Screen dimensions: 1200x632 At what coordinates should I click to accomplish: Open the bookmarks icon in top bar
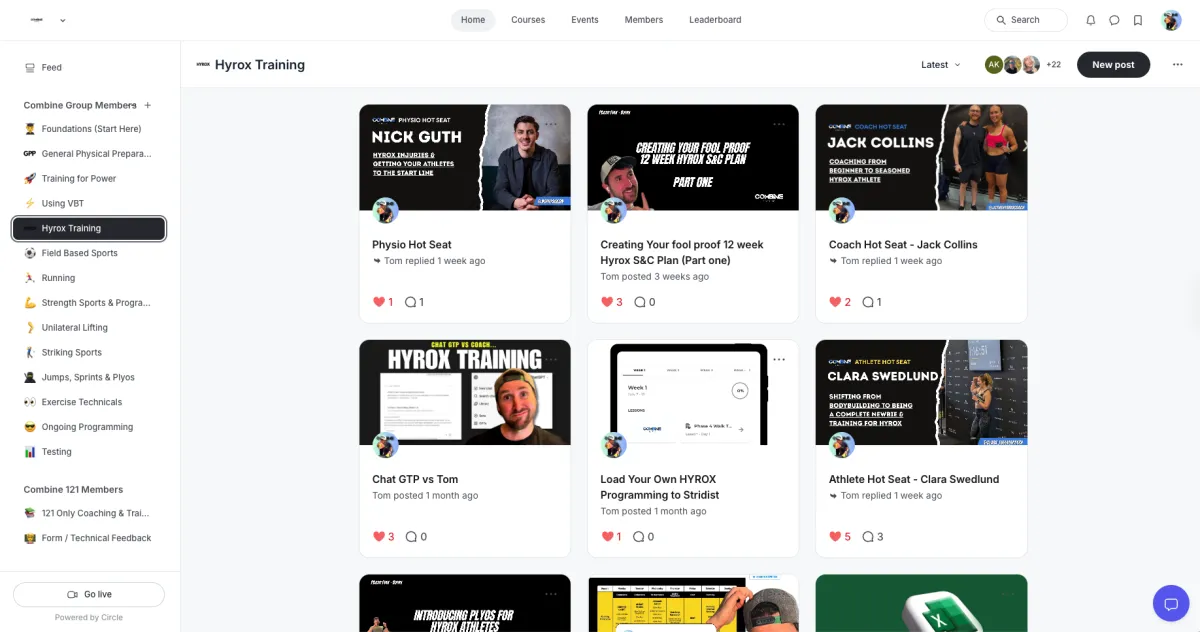(1138, 20)
